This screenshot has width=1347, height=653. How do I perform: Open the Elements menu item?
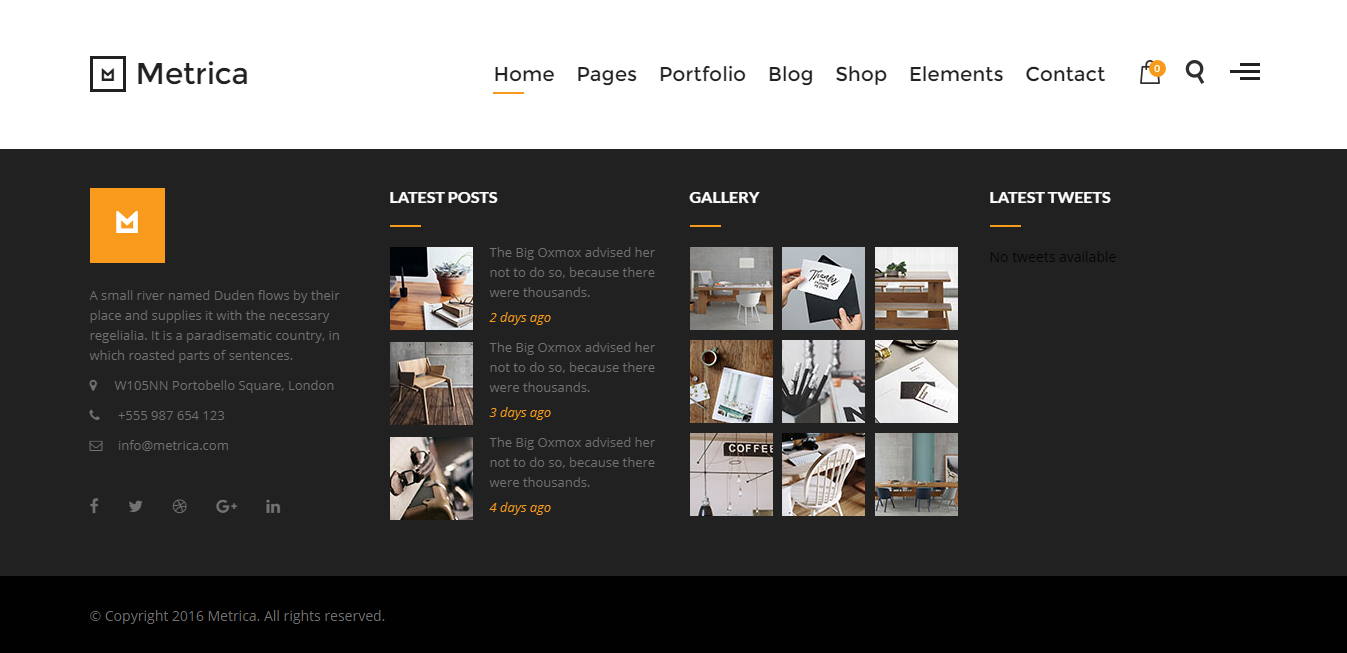click(x=956, y=74)
